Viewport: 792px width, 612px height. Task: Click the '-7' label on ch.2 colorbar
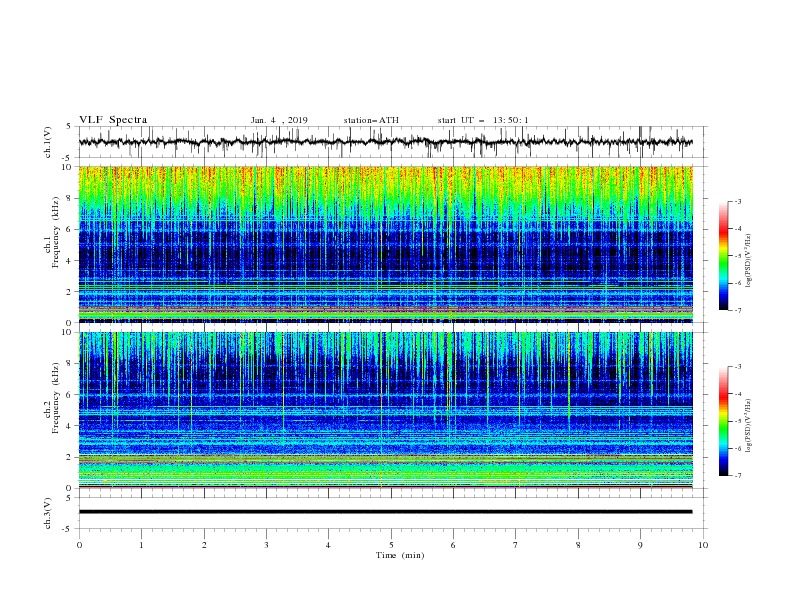coord(737,475)
